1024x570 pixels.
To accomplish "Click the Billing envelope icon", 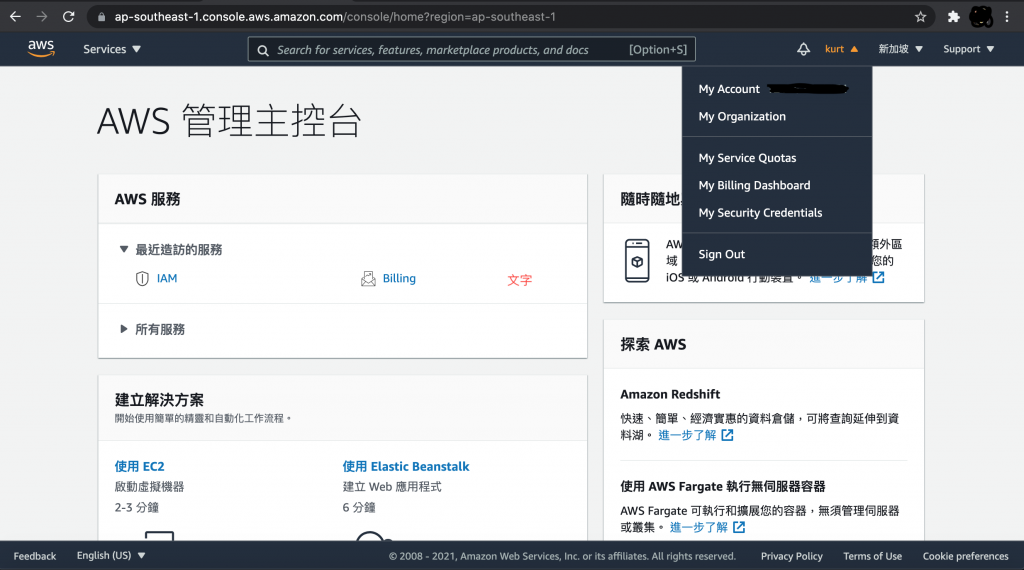I will pyautogui.click(x=368, y=279).
